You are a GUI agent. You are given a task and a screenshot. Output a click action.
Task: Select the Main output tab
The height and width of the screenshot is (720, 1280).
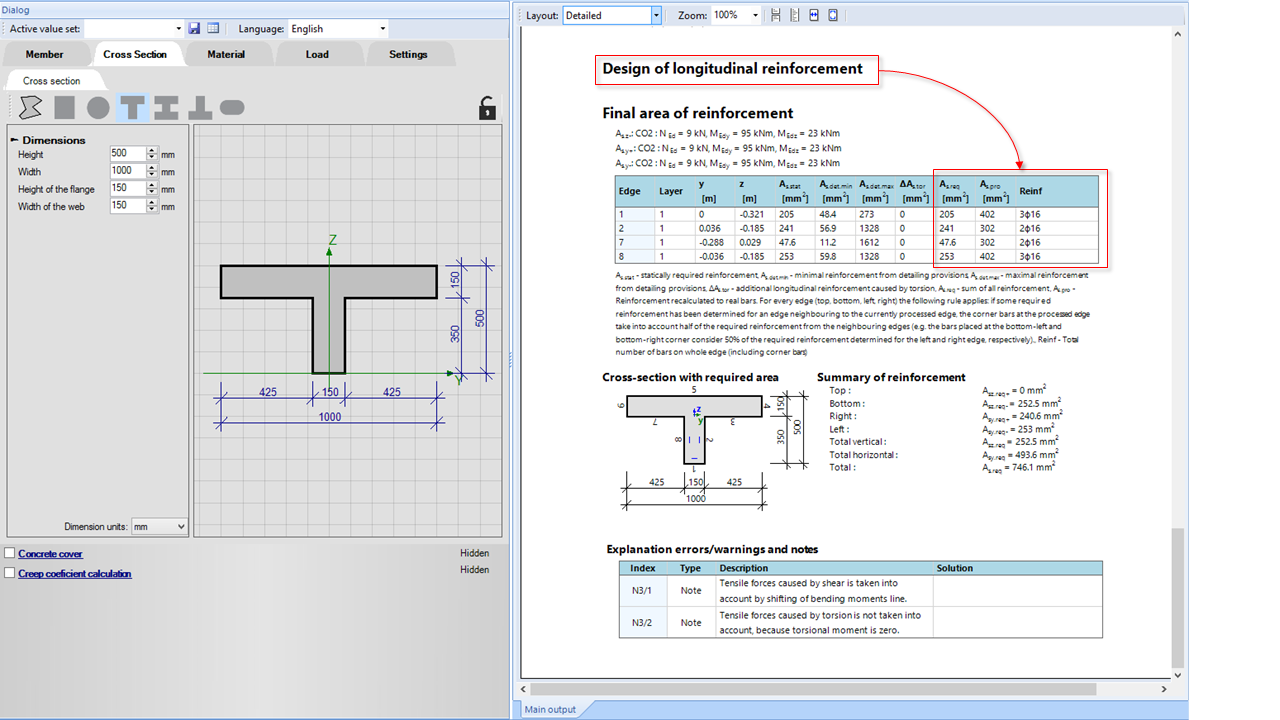(x=551, y=709)
